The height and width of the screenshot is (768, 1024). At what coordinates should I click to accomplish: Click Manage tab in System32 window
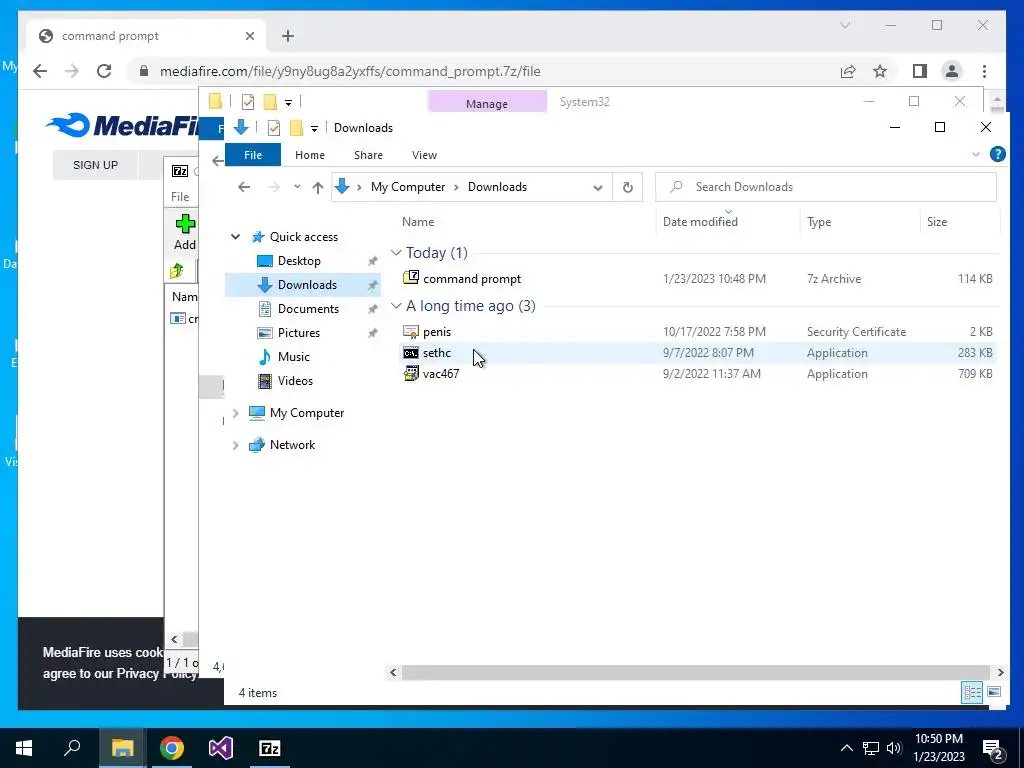(487, 103)
